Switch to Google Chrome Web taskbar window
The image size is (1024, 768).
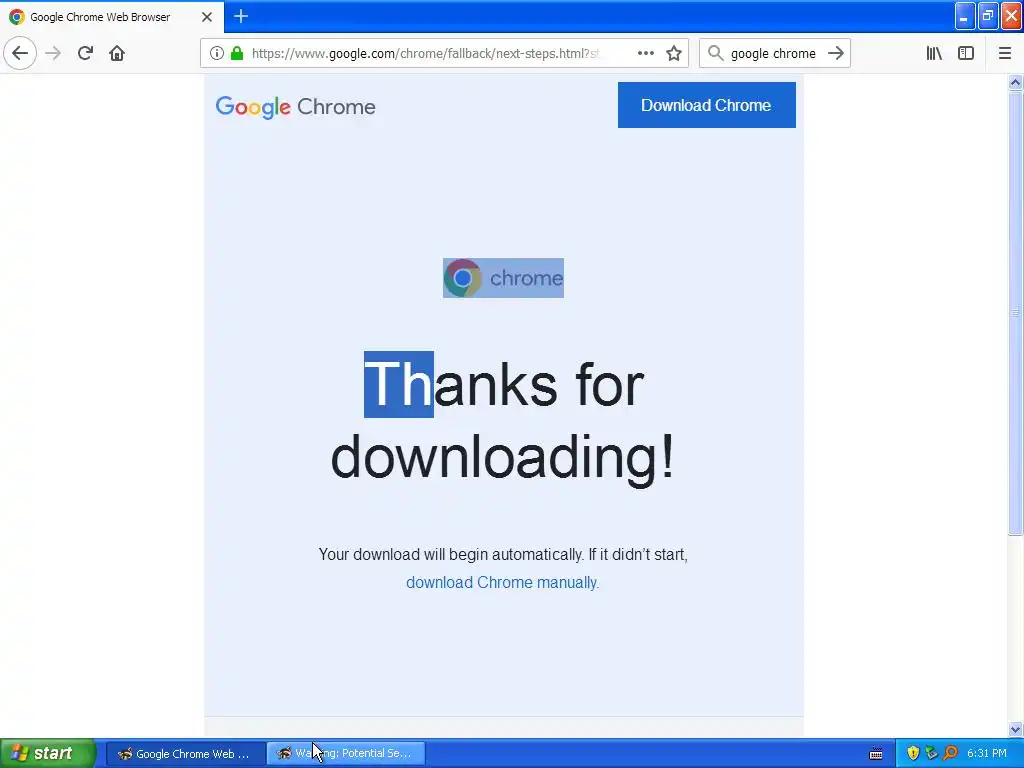click(x=185, y=754)
